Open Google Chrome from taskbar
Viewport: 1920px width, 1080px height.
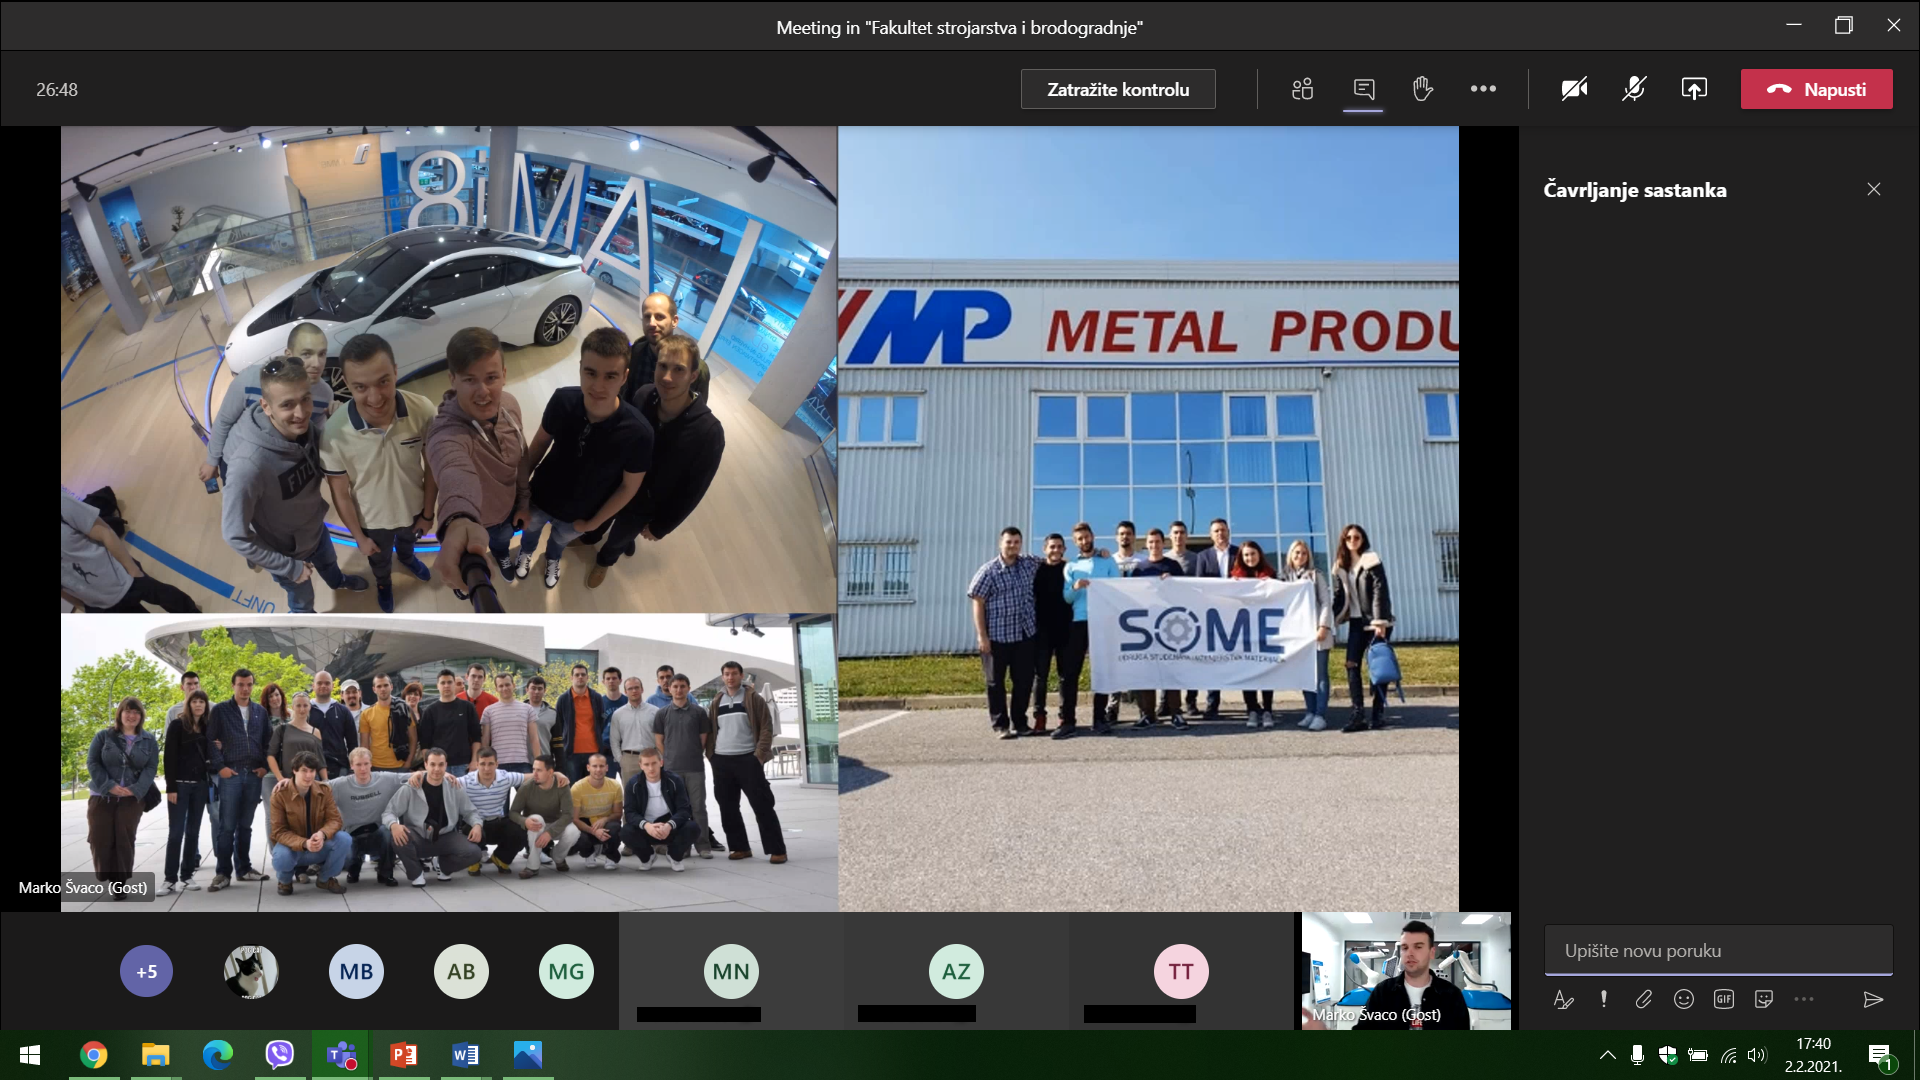tap(93, 1055)
